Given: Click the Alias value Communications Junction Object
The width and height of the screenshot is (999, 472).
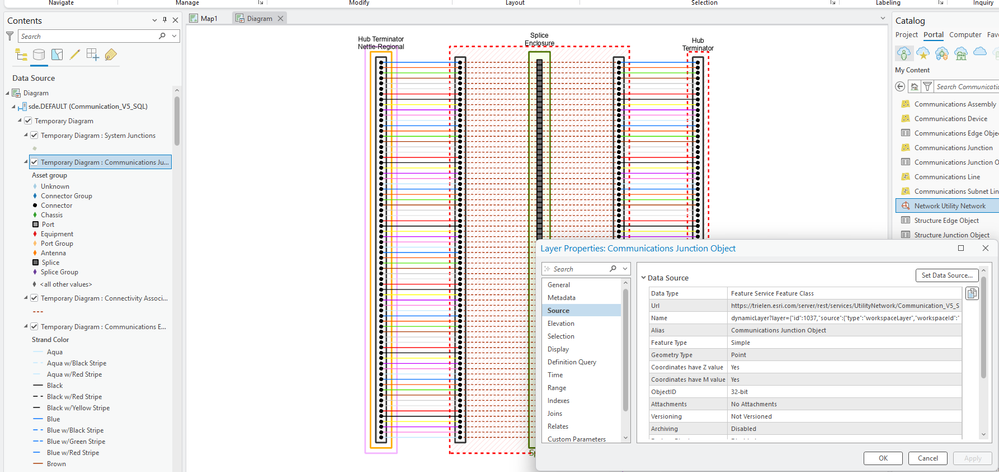Looking at the screenshot, I should click(x=778, y=330).
